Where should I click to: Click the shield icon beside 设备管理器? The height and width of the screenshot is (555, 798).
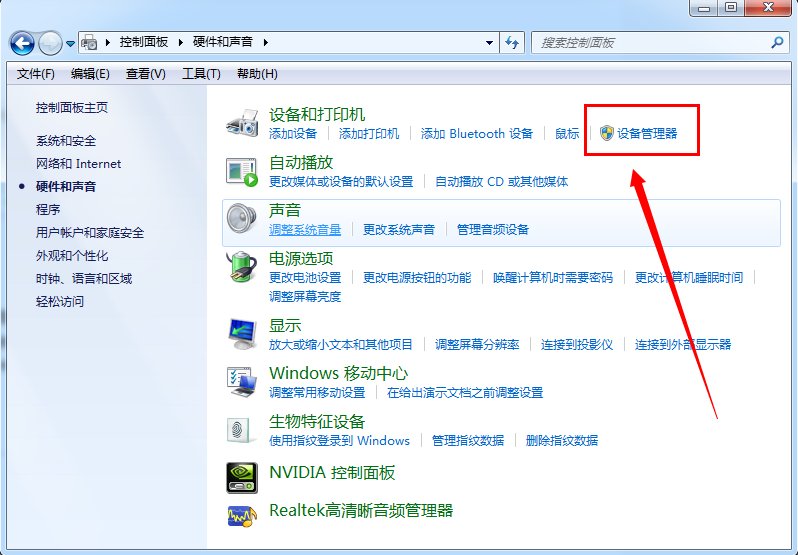click(607, 133)
